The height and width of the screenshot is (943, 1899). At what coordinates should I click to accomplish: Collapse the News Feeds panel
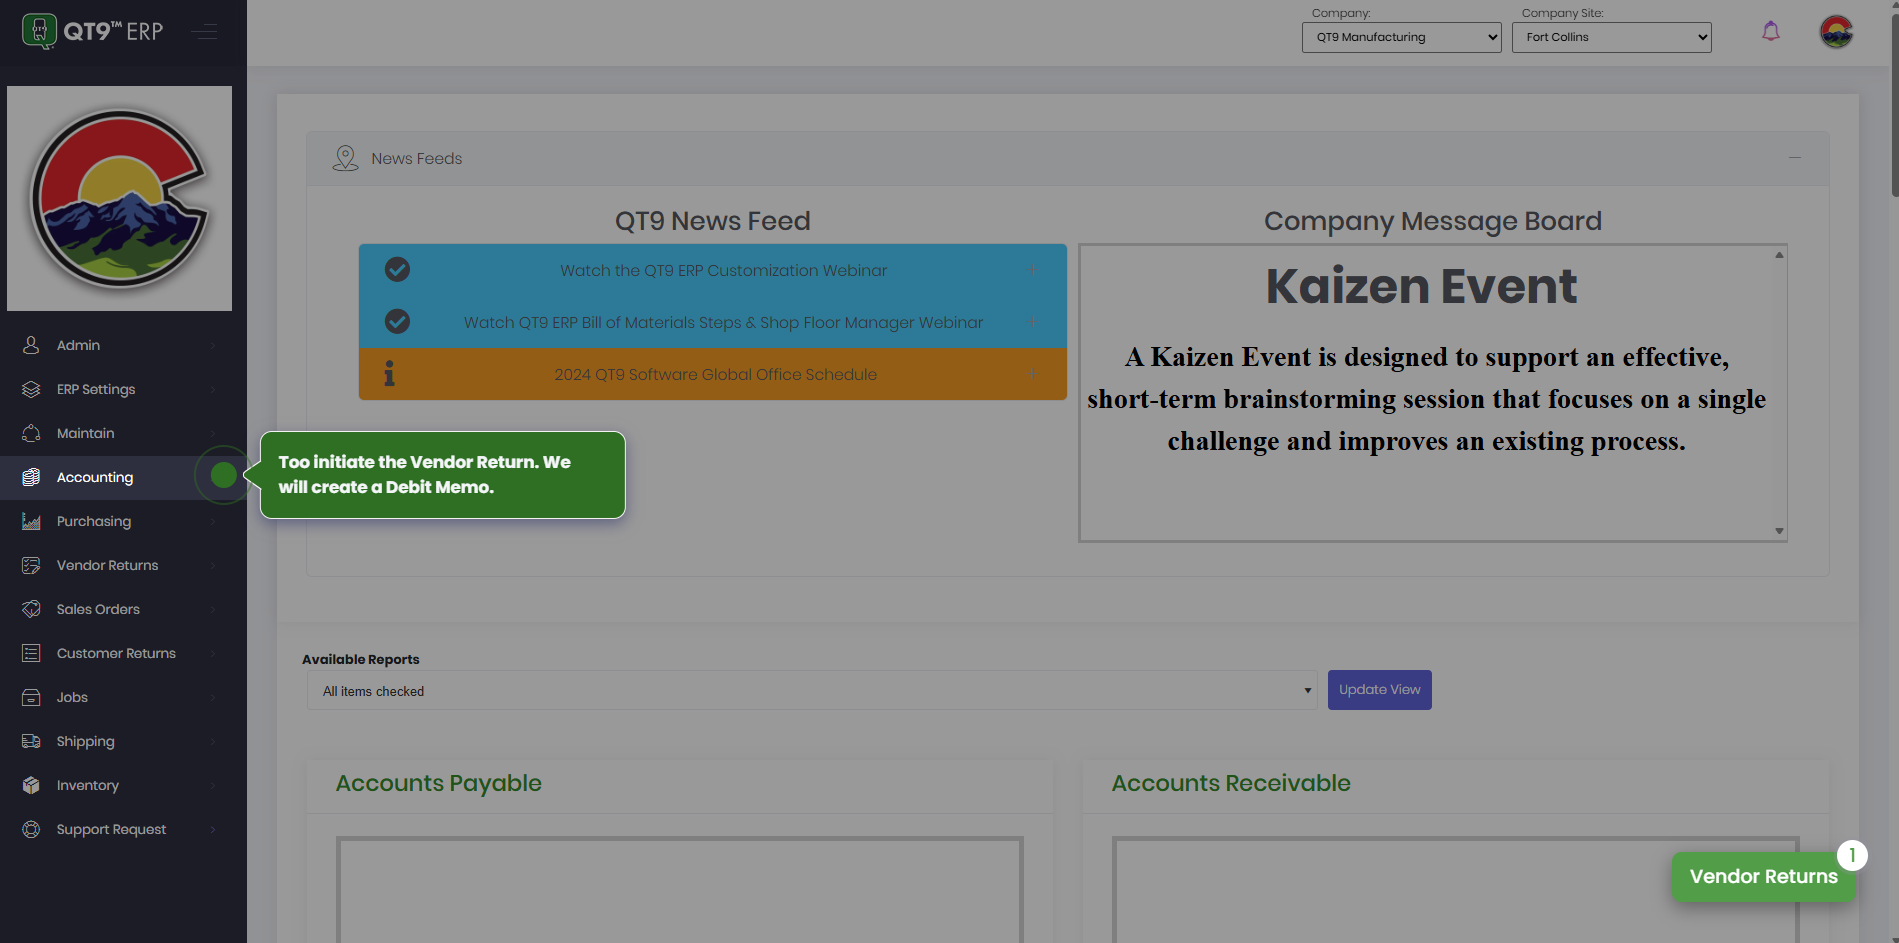1794,158
